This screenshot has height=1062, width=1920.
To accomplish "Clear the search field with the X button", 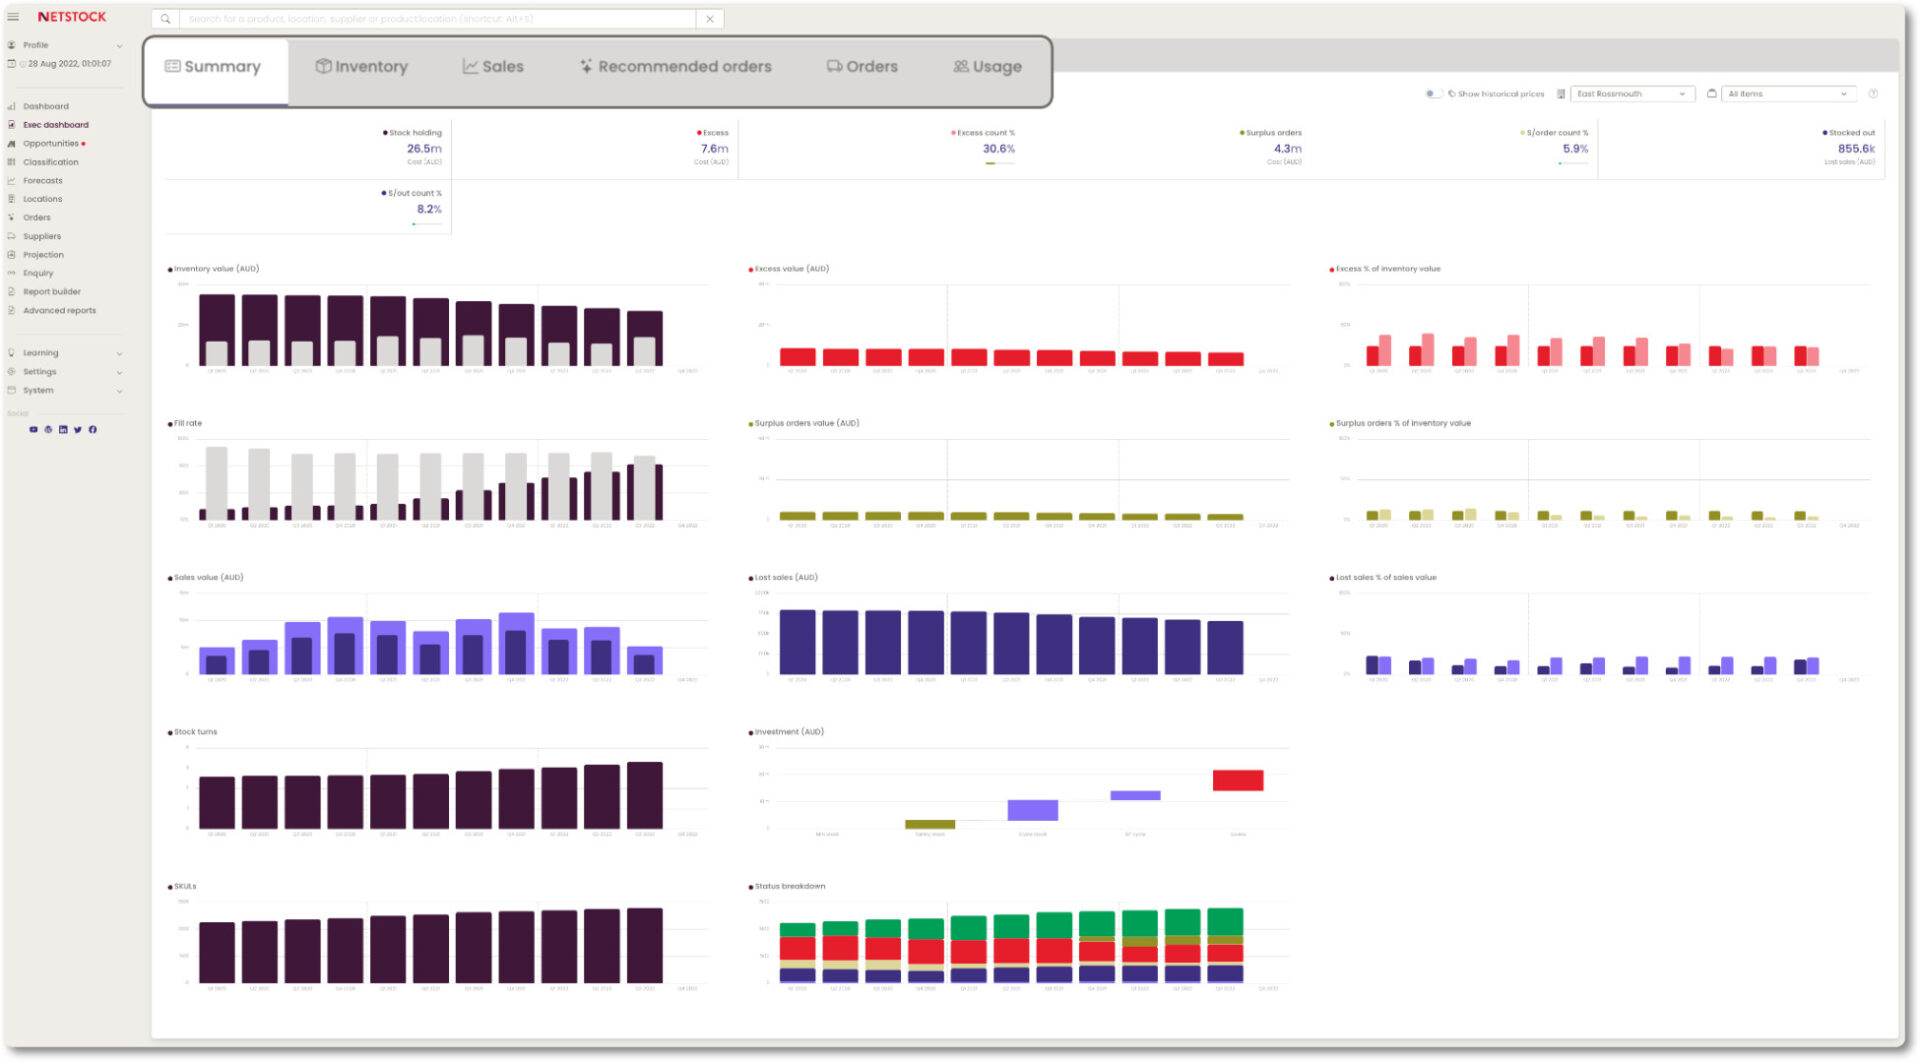I will tap(710, 19).
